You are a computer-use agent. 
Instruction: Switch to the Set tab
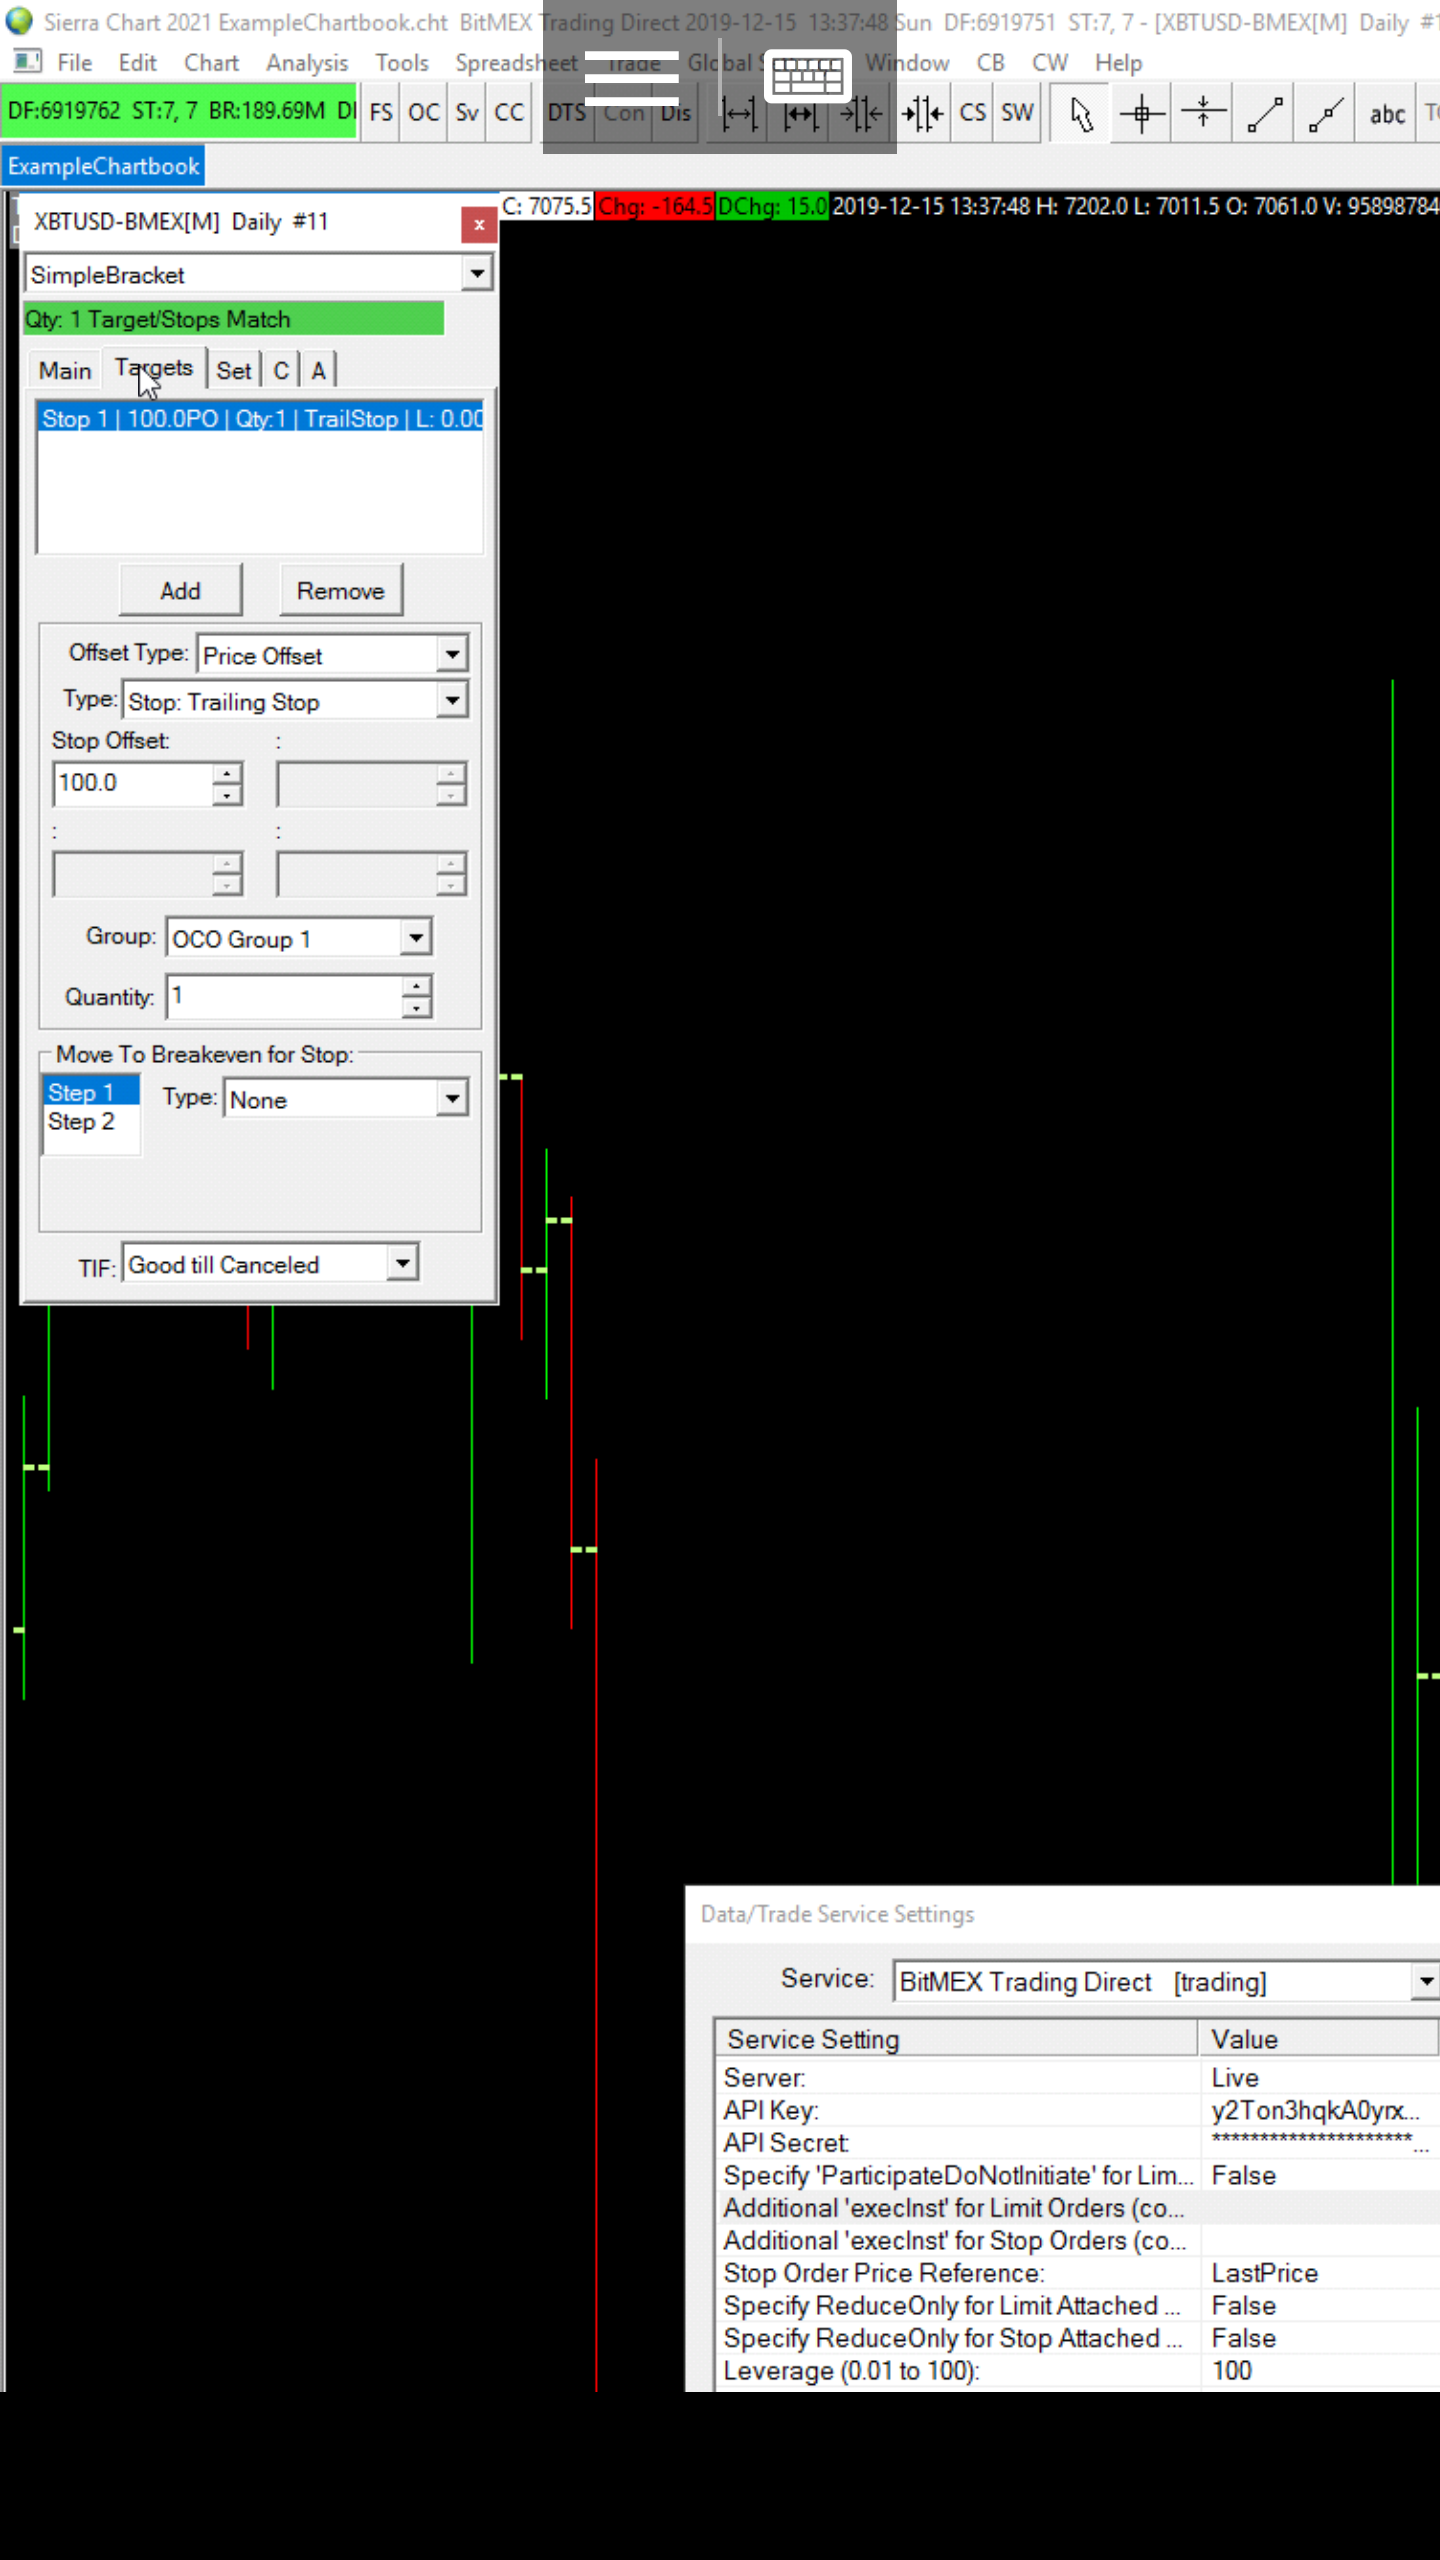[x=234, y=371]
